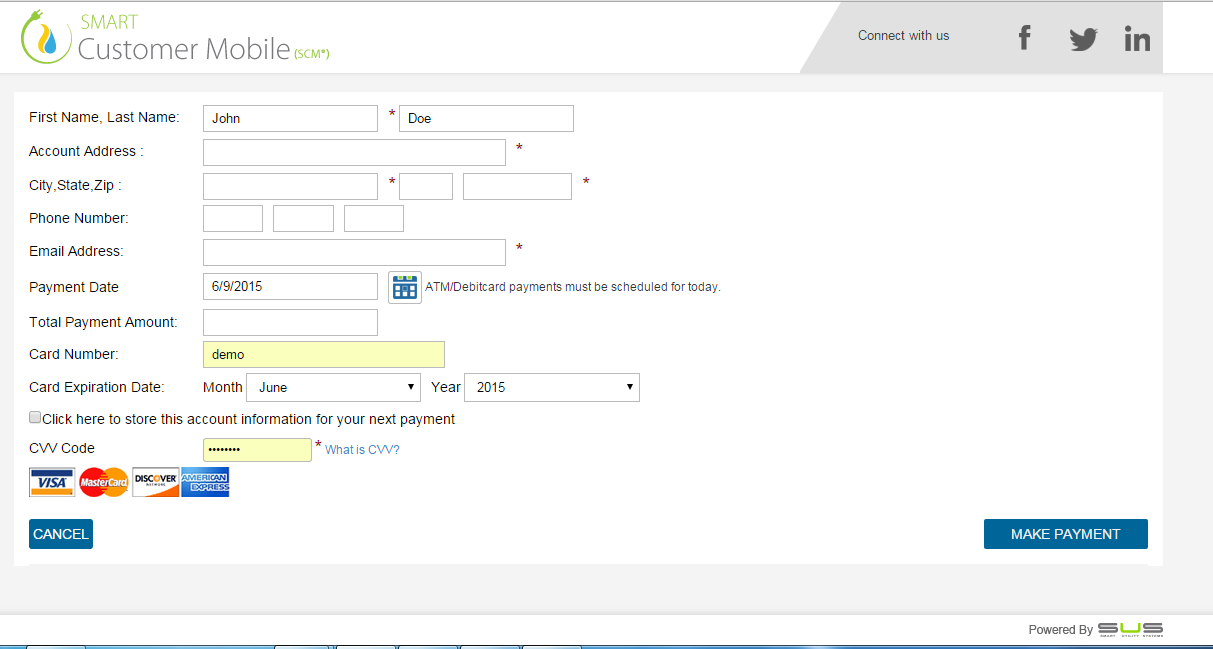Select the Total Payment Amount field

point(290,322)
